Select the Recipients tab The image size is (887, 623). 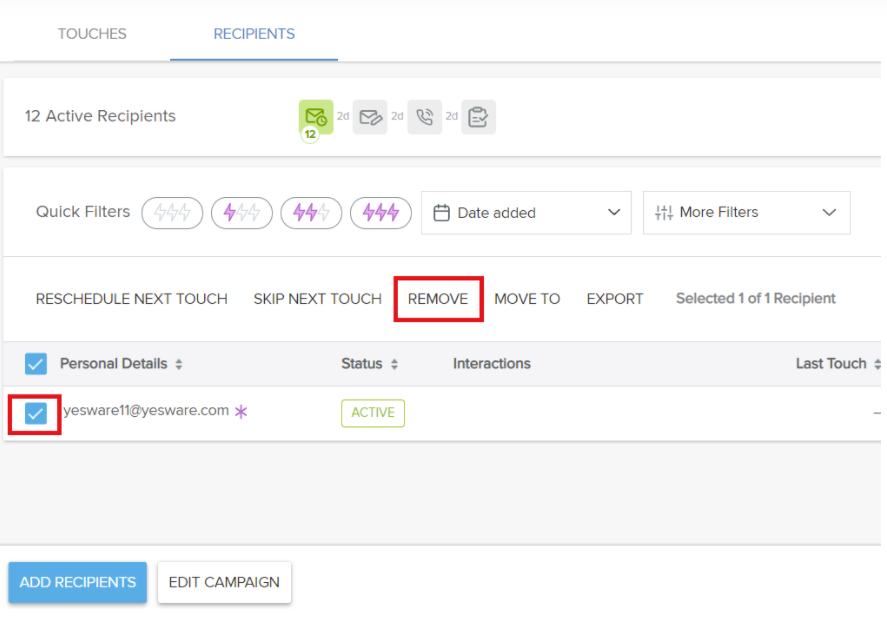254,34
